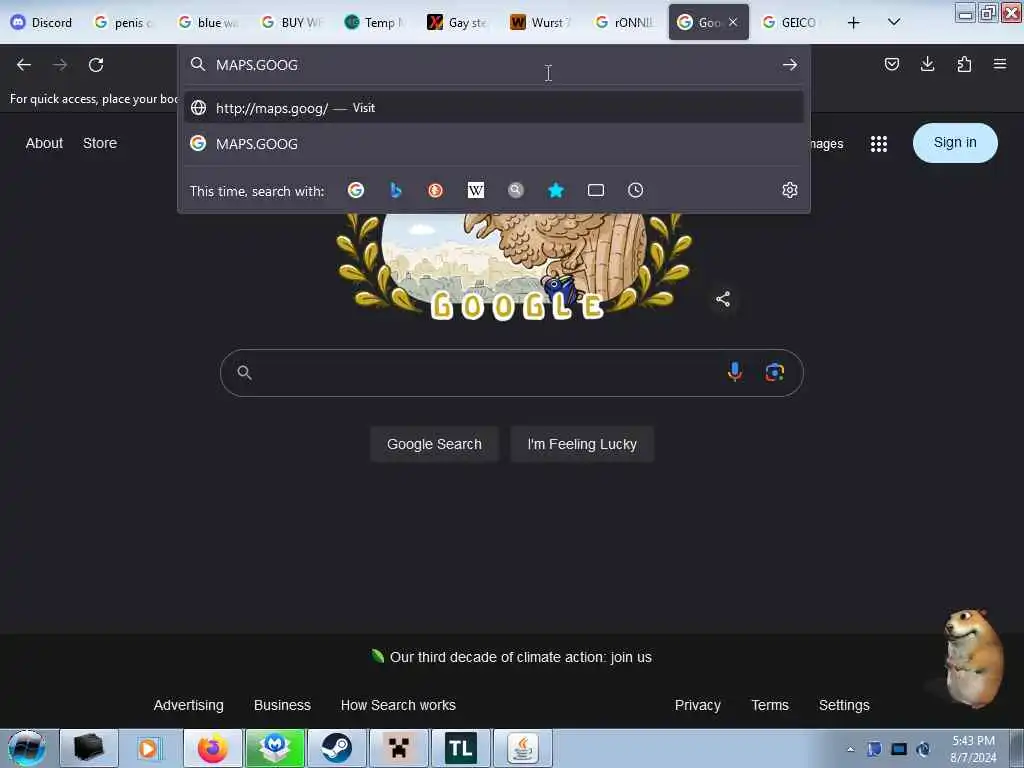Open How Search works link
The image size is (1024, 768).
coord(398,705)
